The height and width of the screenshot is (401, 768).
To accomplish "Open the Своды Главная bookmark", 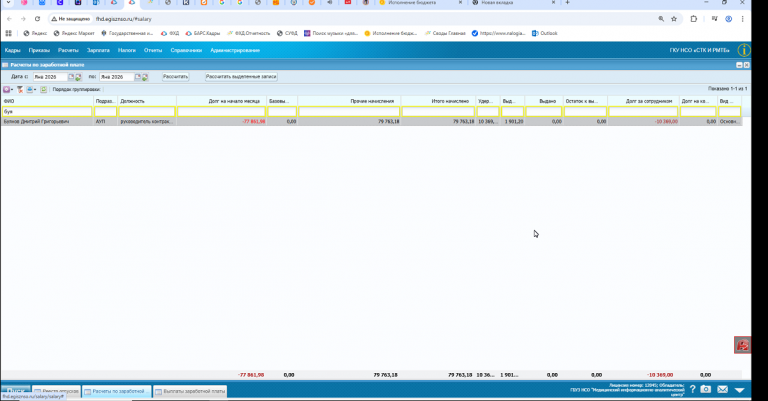I will coord(445,33).
